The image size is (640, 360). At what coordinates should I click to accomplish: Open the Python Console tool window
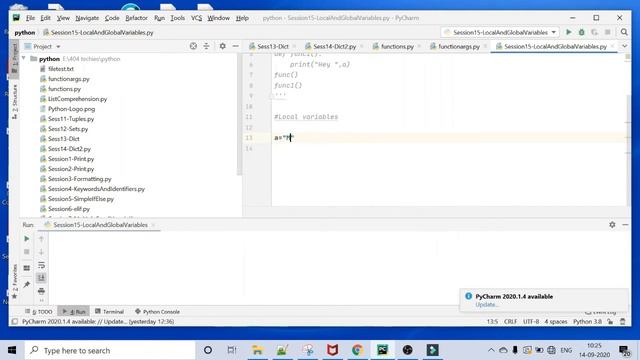(x=157, y=311)
